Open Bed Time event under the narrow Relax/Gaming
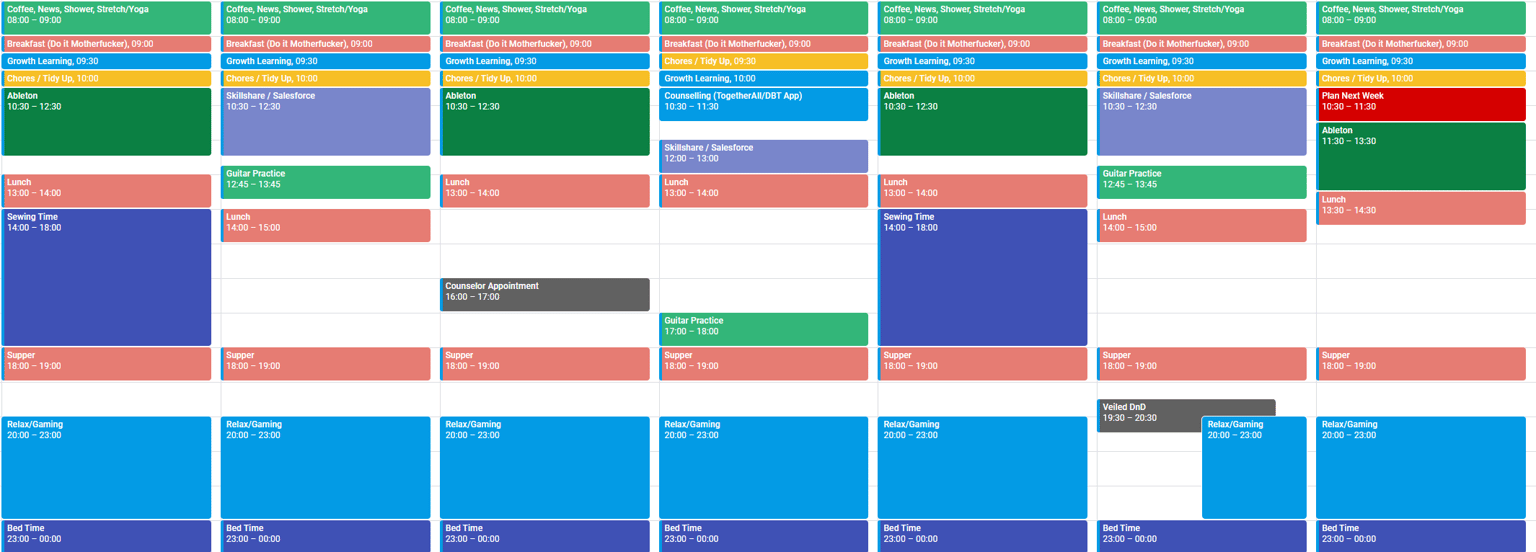 [1202, 536]
